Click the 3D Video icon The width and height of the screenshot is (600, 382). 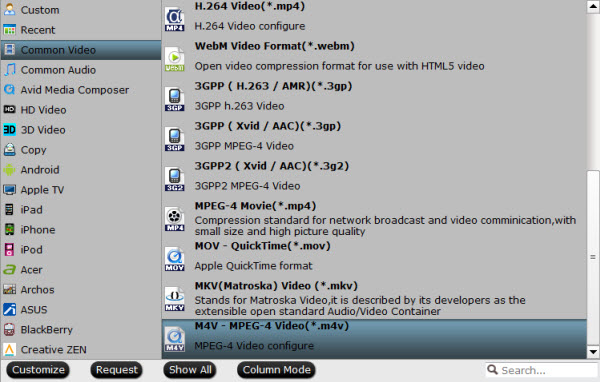click(x=10, y=130)
